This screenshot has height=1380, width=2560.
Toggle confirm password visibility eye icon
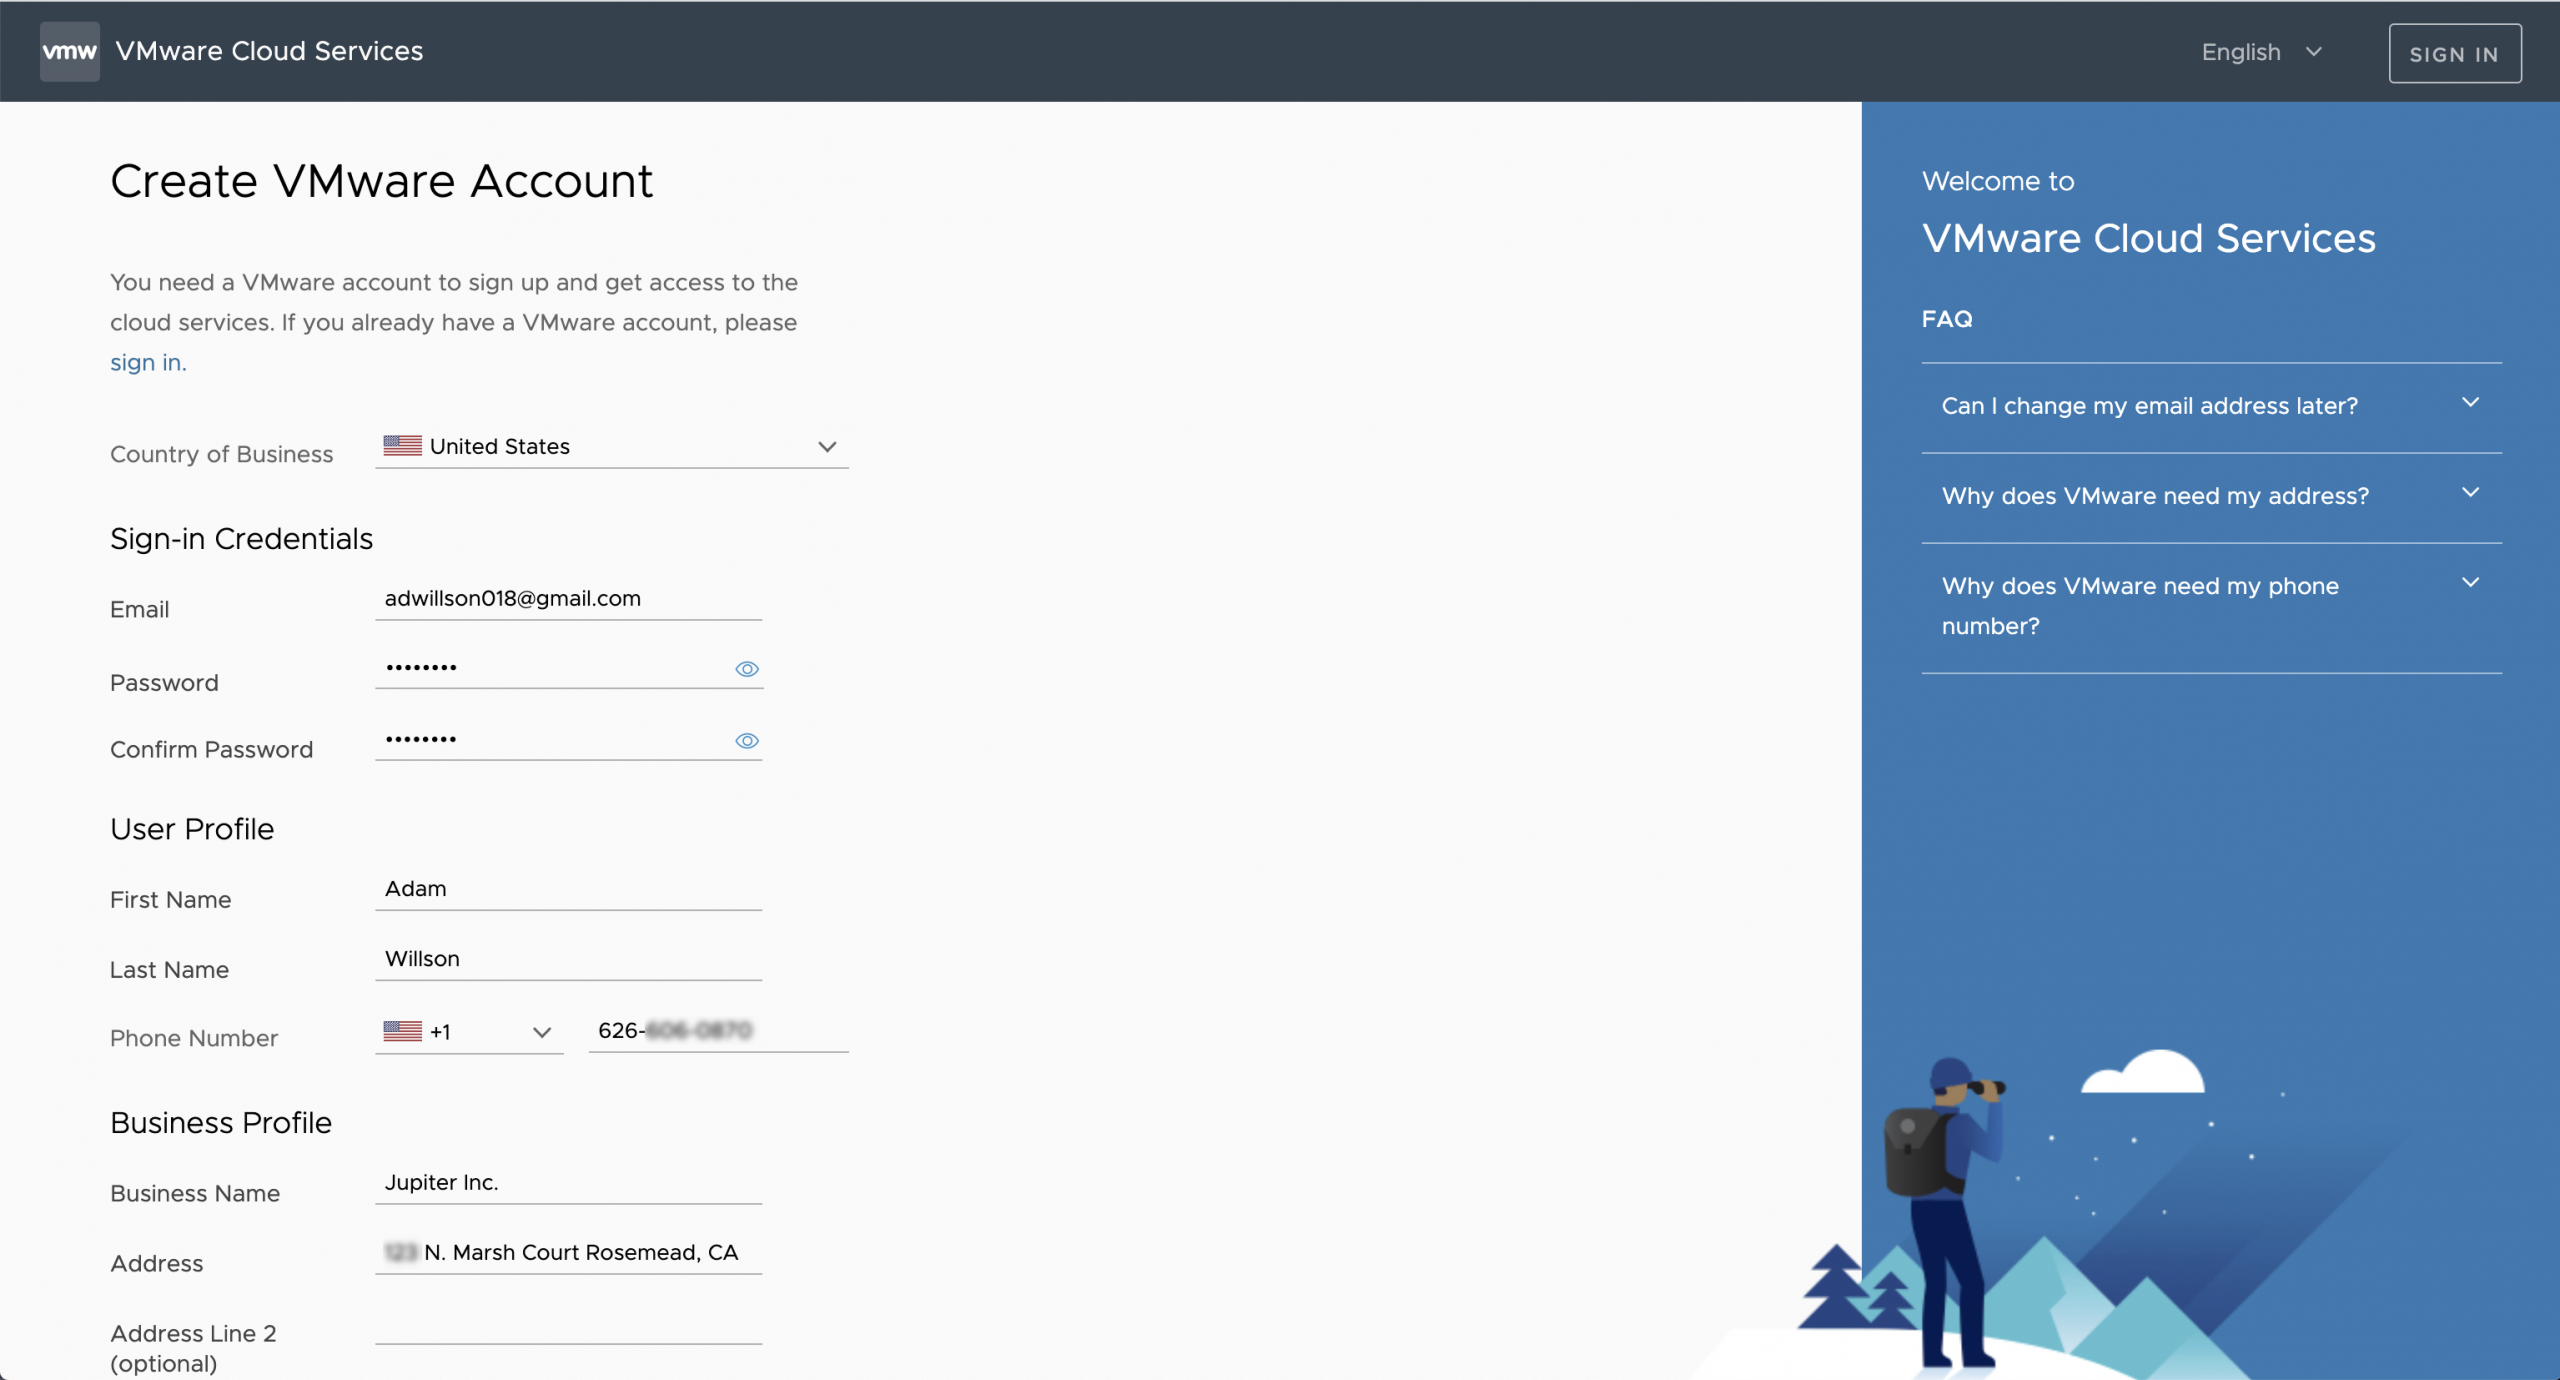click(746, 741)
